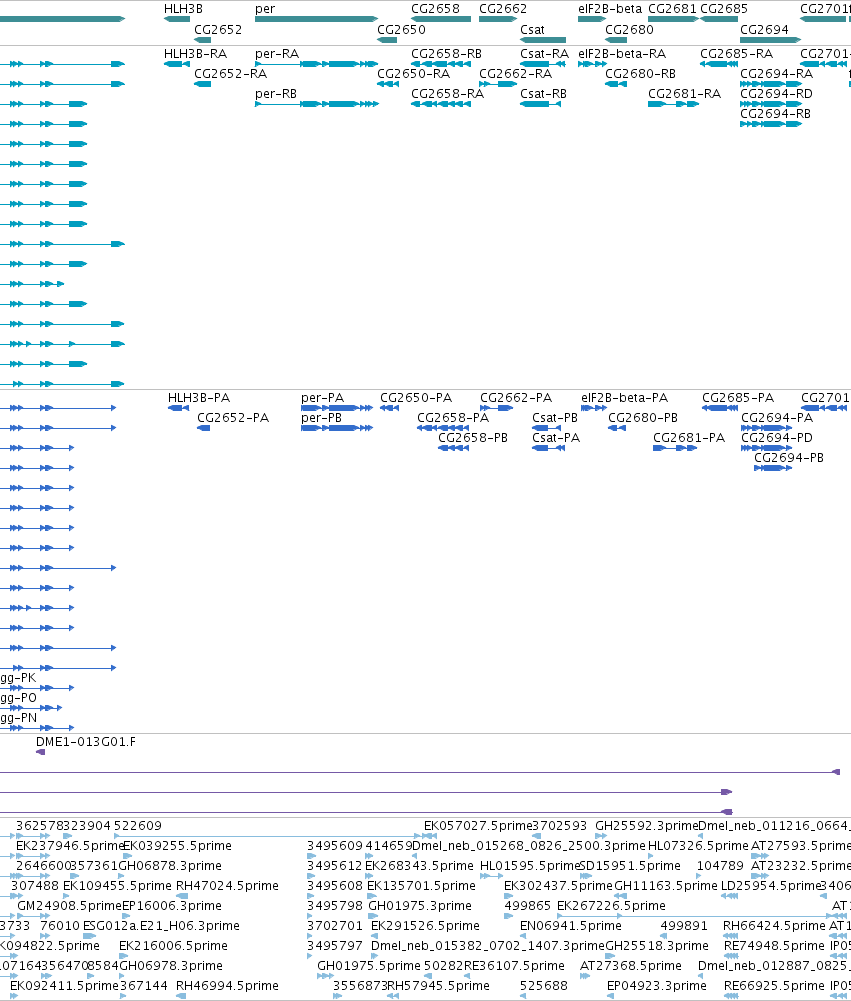Screen dimensions: 851x1001
Task: Click the Csat-RB transcript label
Action: 543,94
